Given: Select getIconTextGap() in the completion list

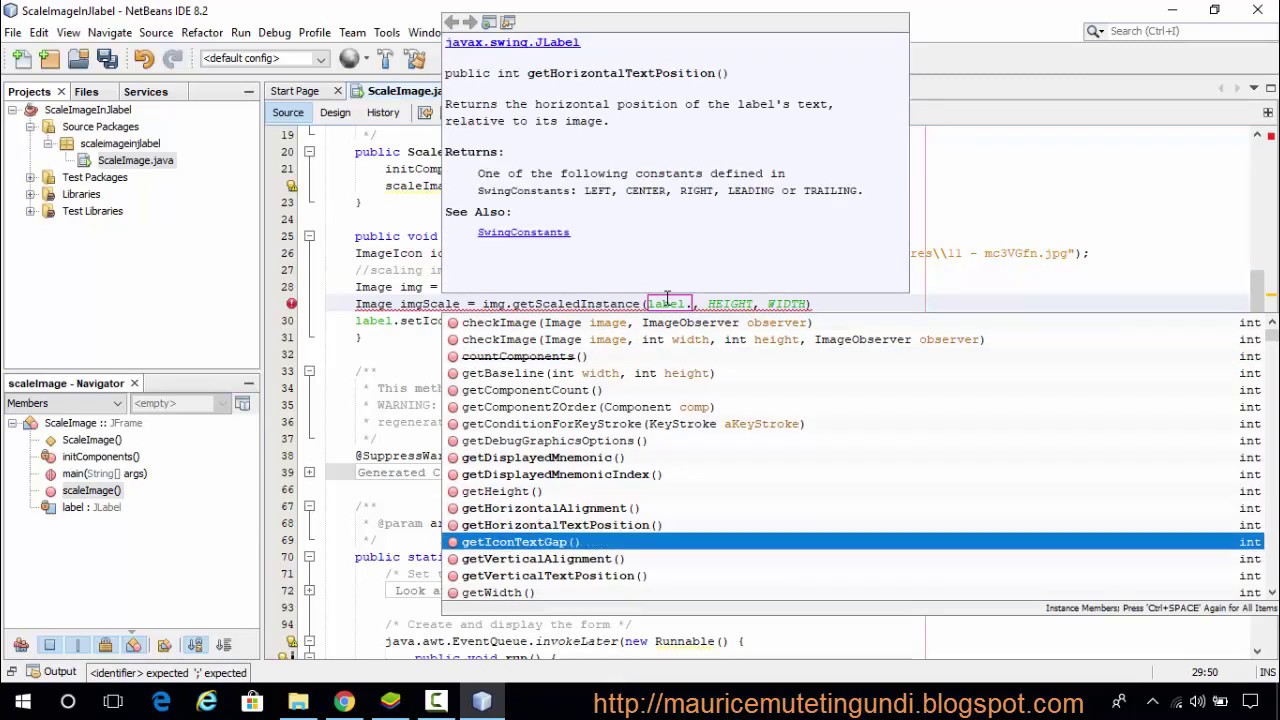Looking at the screenshot, I should click(x=855, y=542).
